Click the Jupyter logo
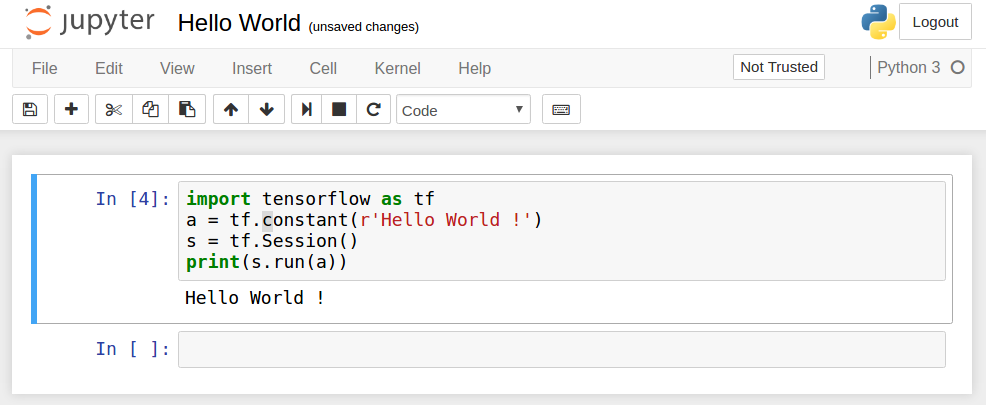This screenshot has width=986, height=405. [x=89, y=23]
